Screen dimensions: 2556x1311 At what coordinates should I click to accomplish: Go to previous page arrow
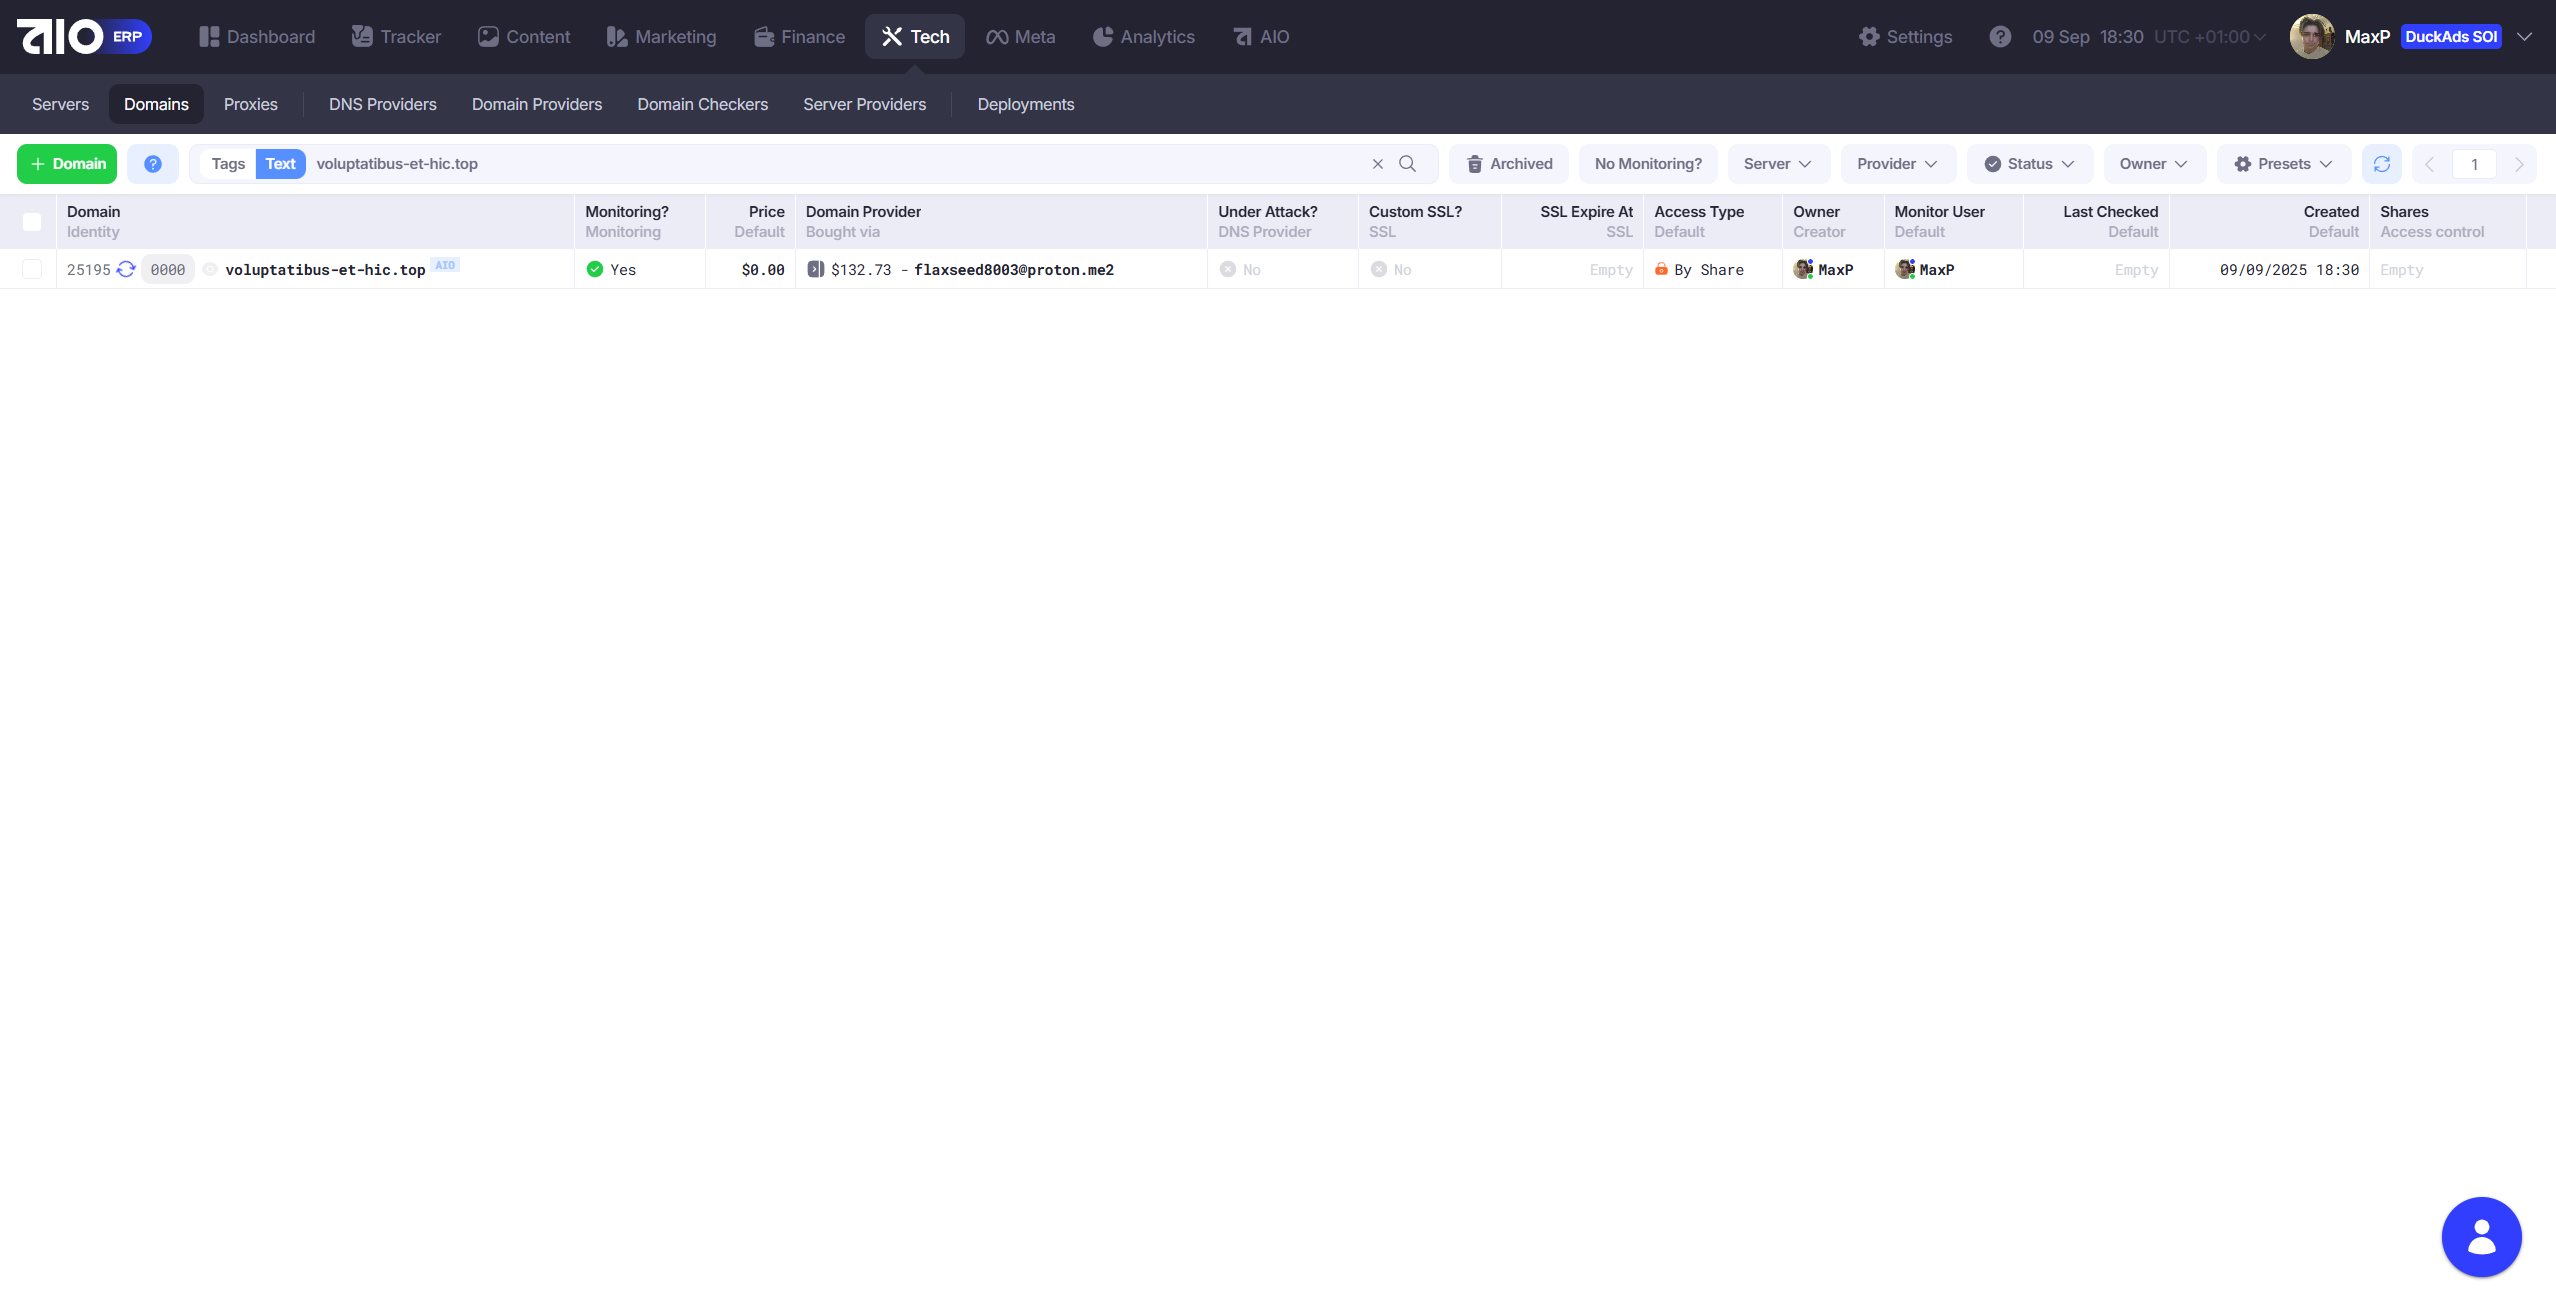2430,164
